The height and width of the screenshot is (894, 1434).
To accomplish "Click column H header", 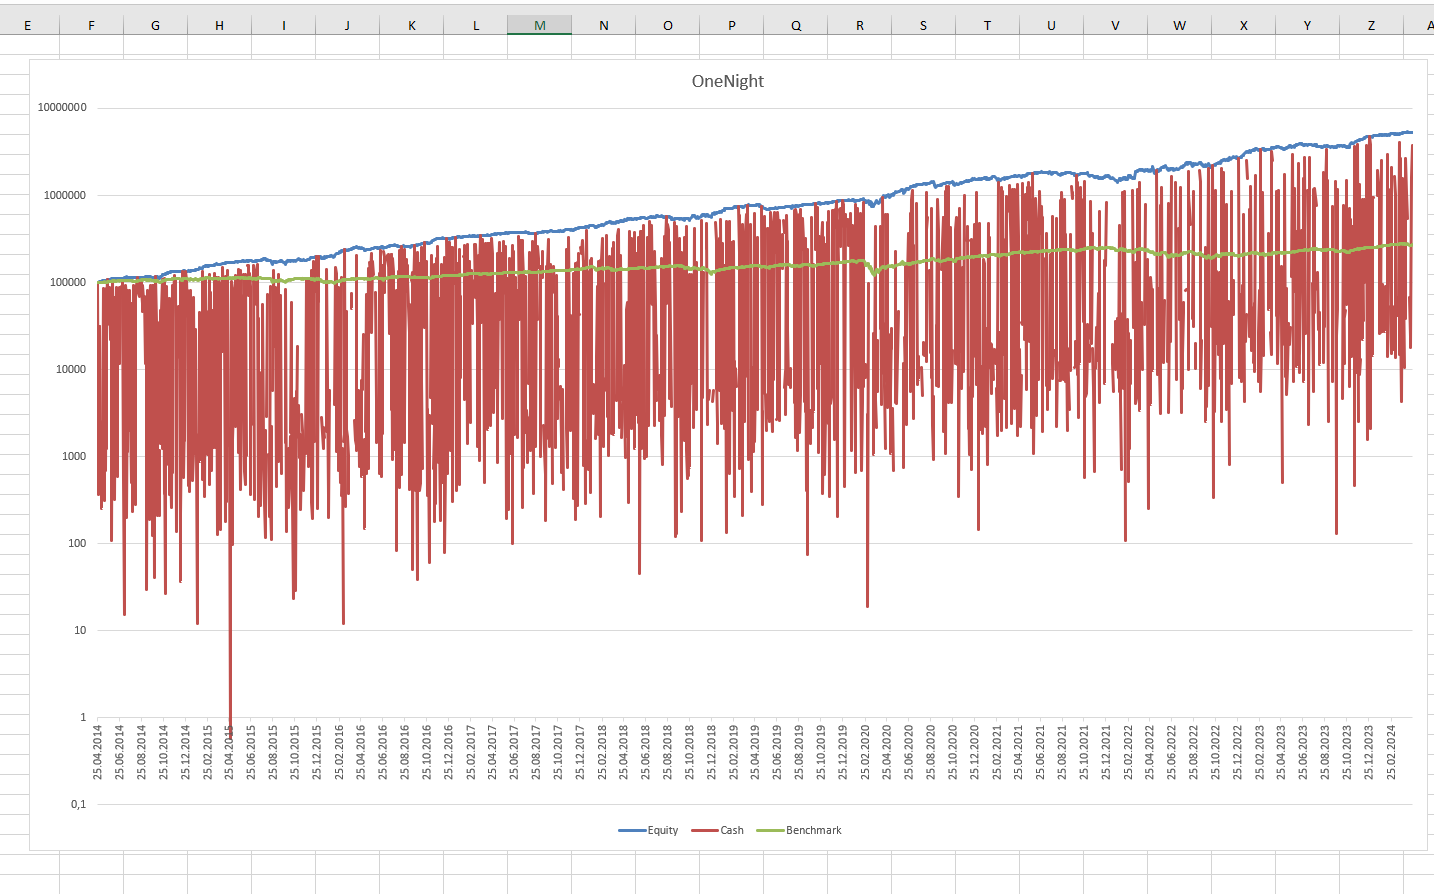I will click(219, 25).
